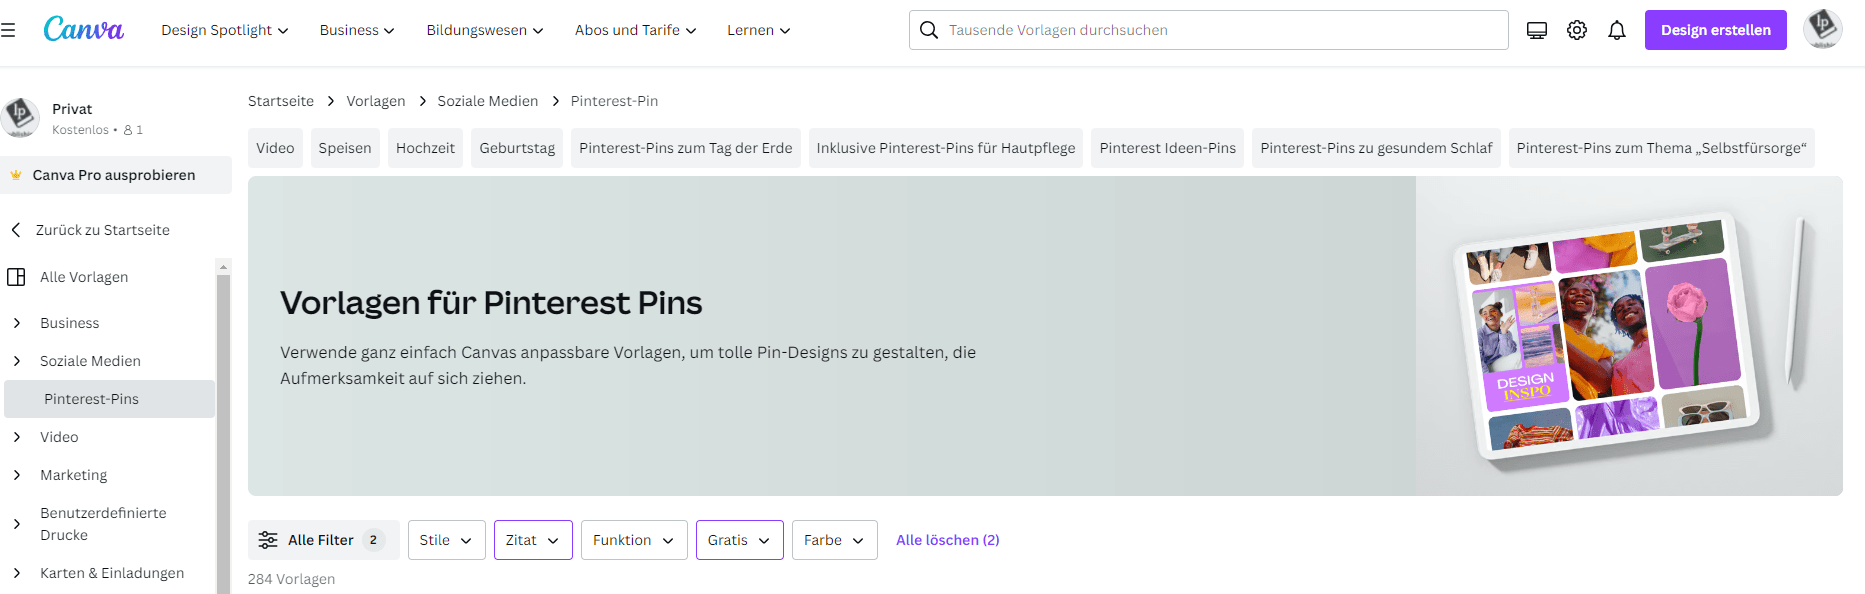
Task: Click the Canva logo
Action: point(84,29)
